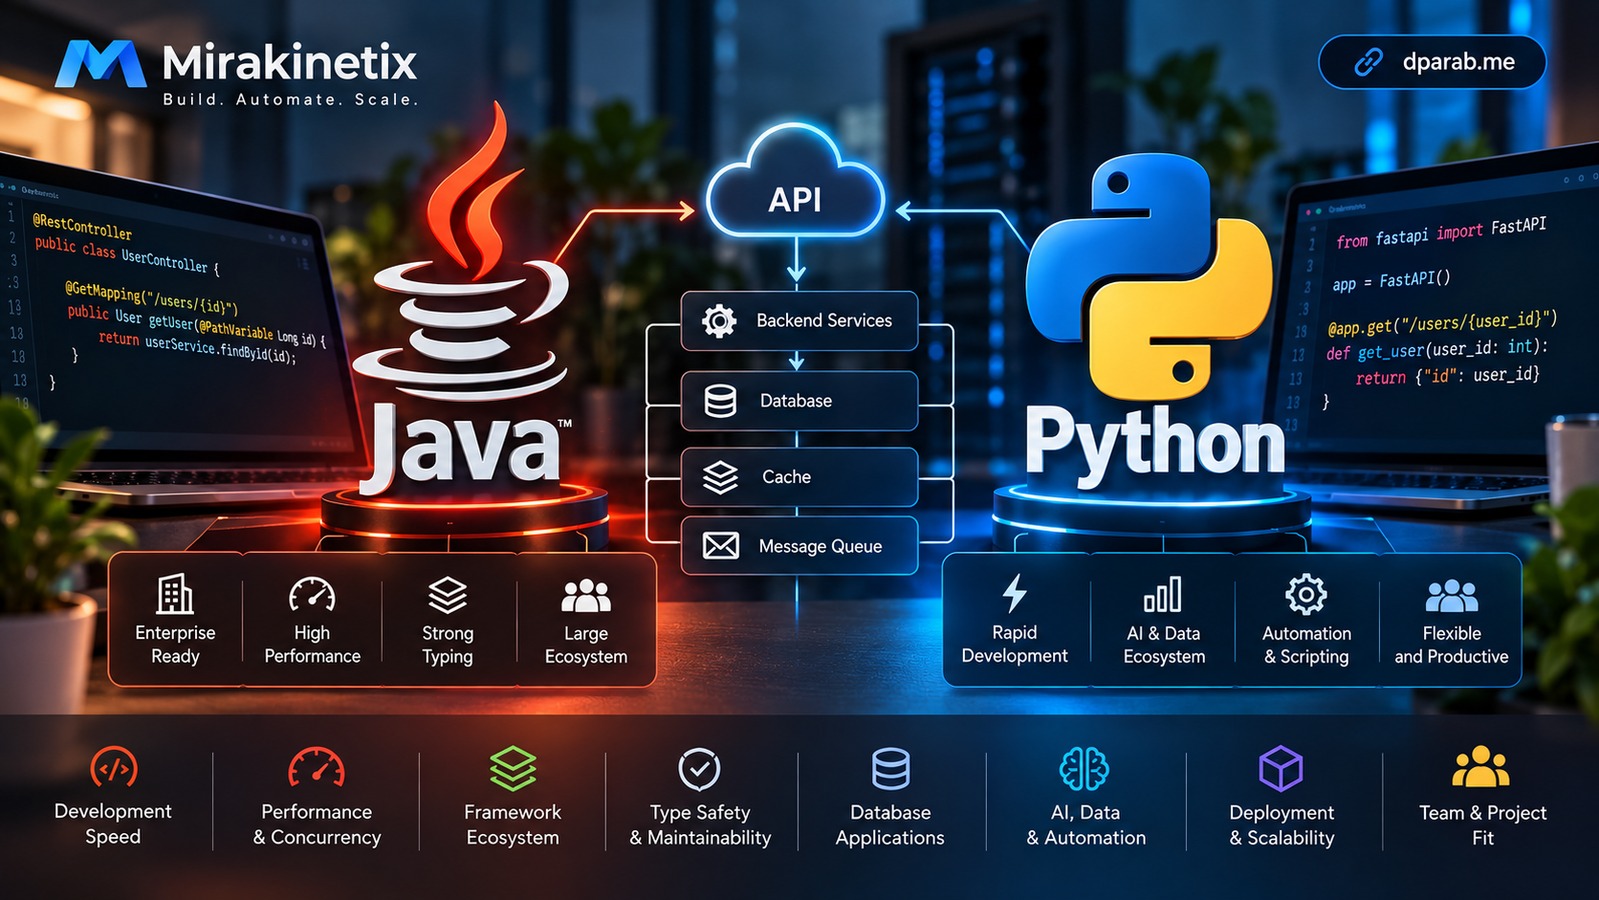Viewport: 1599px width, 900px height.
Task: Select the Backend Services gear icon
Action: tap(719, 321)
